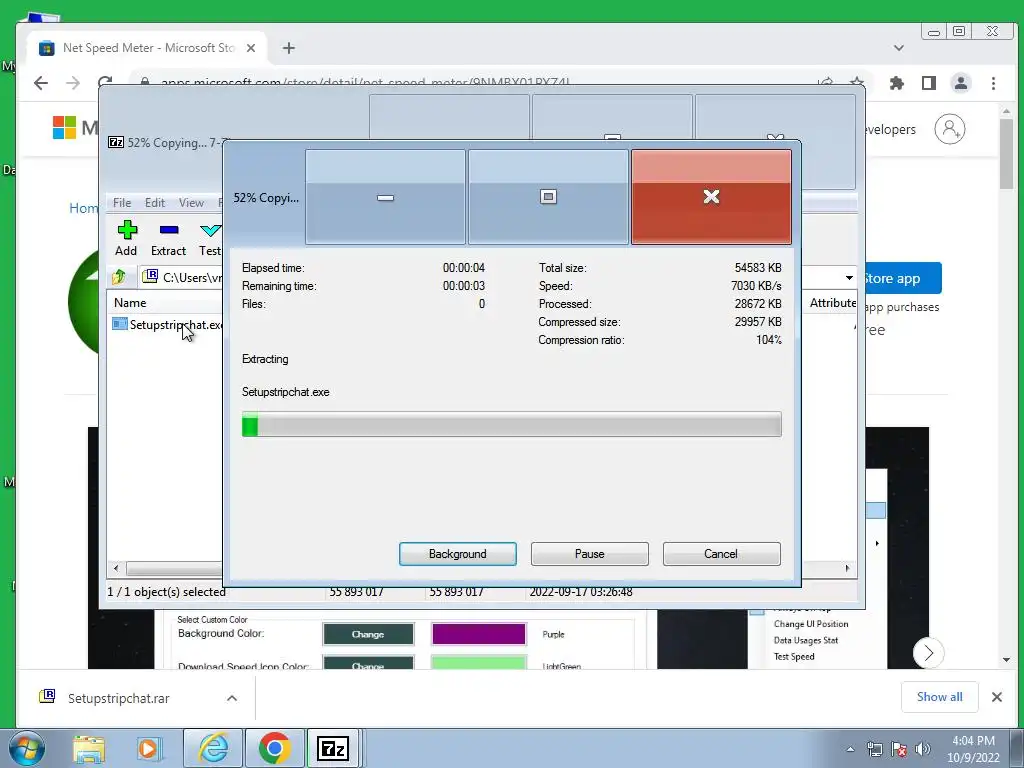1024x768 pixels.
Task: Click the bookmark star in address bar
Action: tap(857, 82)
